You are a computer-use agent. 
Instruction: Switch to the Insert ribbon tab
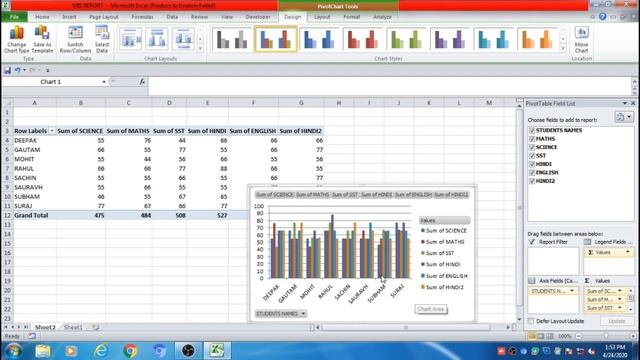point(69,17)
